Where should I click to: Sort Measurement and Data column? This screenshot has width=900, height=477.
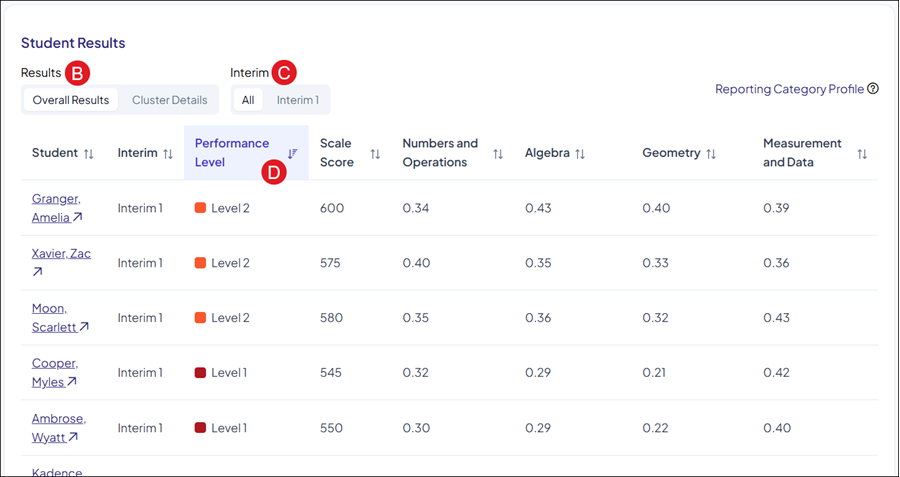pos(862,153)
